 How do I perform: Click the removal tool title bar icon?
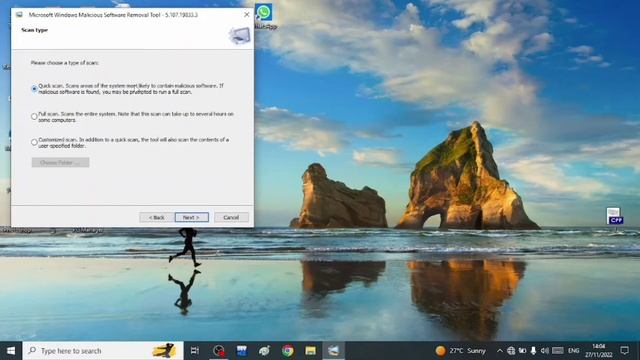tap(19, 15)
